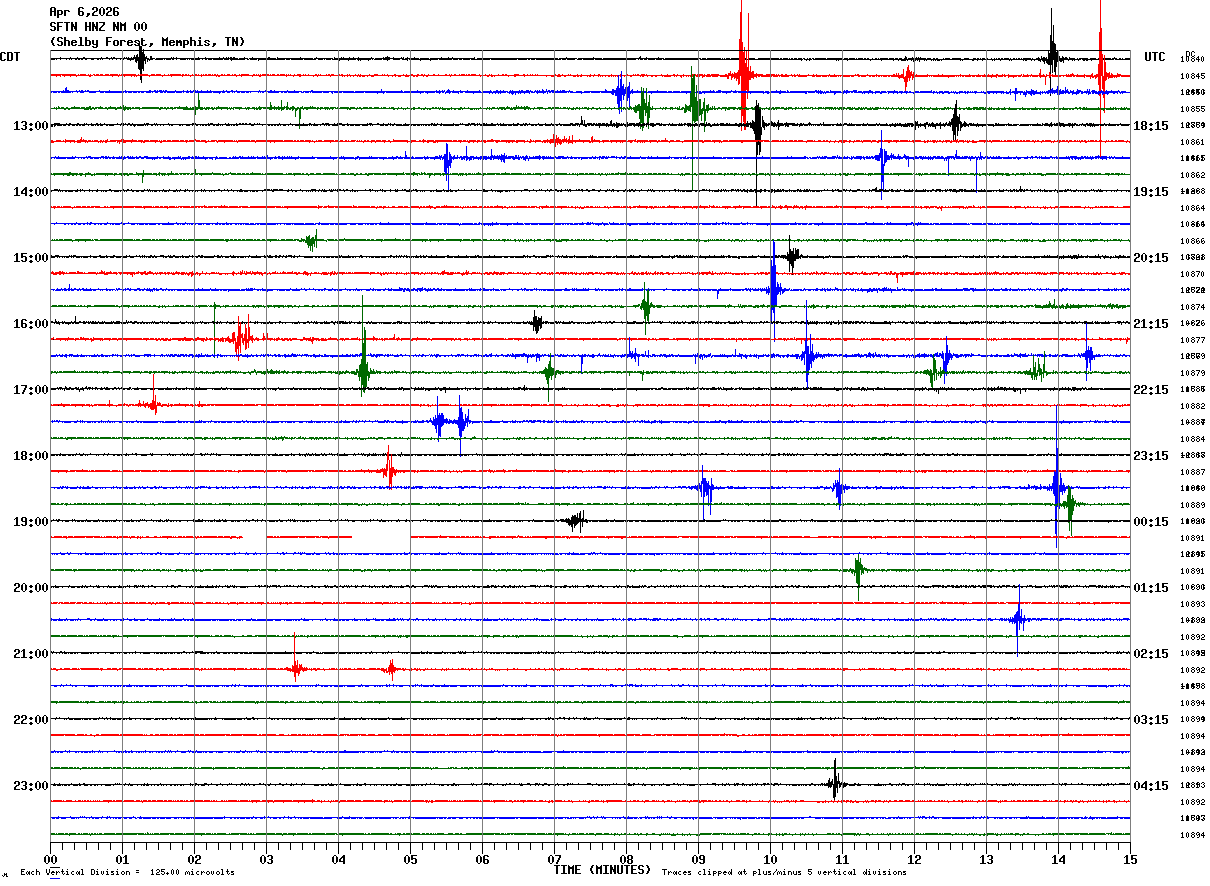Select the 20:00 CDT time label
Image resolution: width=1210 pixels, height=886 pixels.
tap(31, 588)
